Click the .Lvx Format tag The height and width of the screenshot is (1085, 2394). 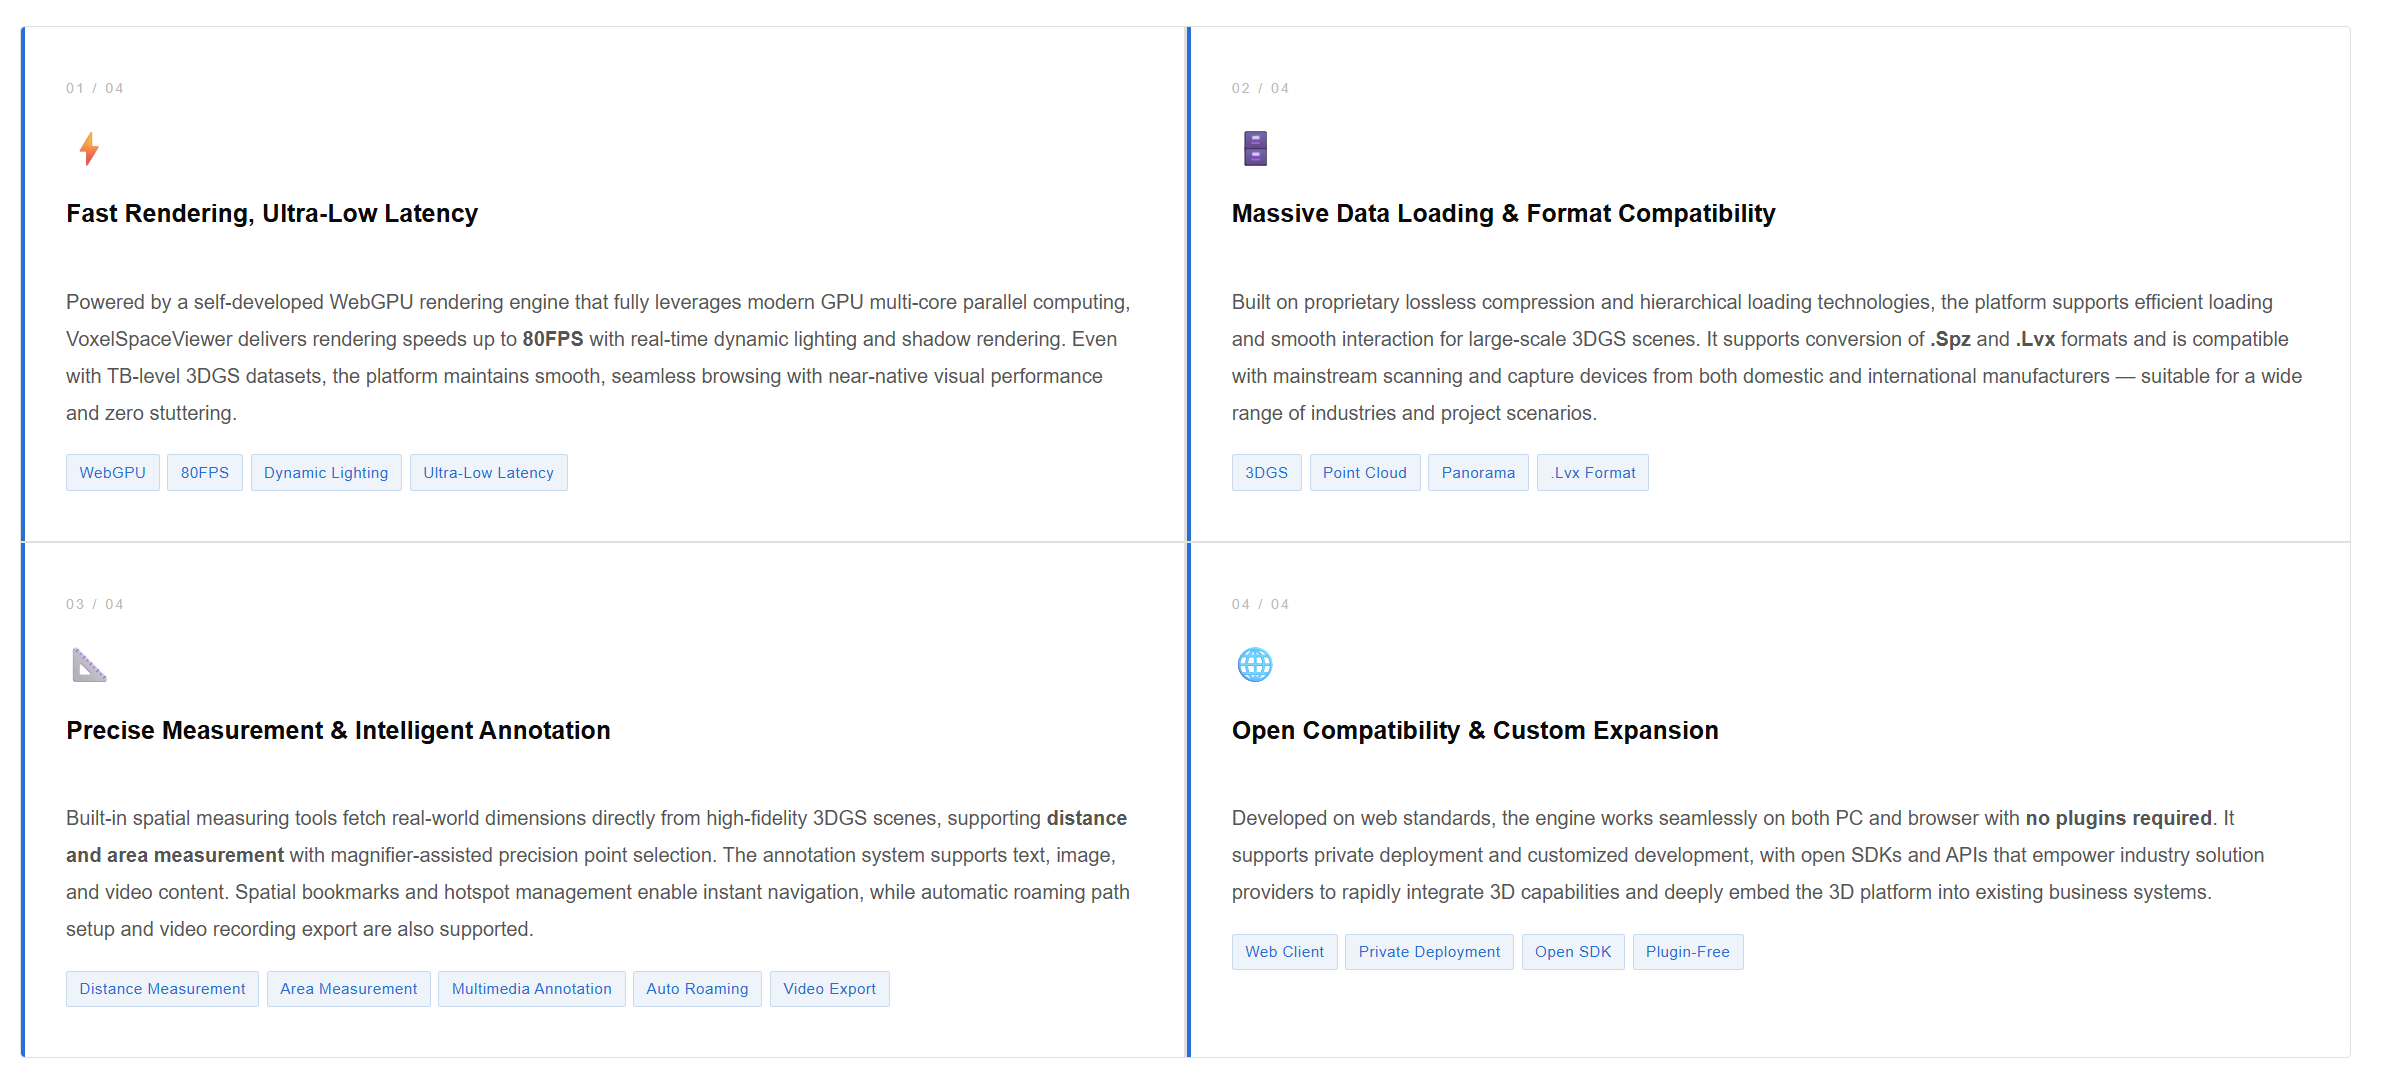pyautogui.click(x=1593, y=473)
